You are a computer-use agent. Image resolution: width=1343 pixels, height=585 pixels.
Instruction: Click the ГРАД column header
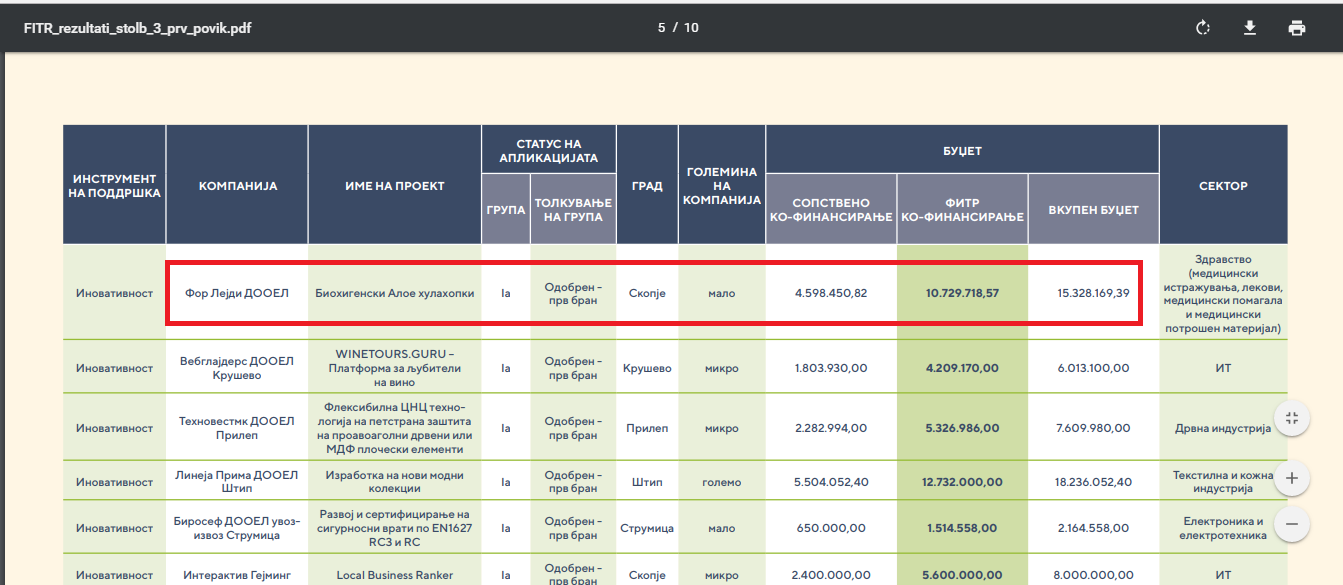click(x=647, y=186)
